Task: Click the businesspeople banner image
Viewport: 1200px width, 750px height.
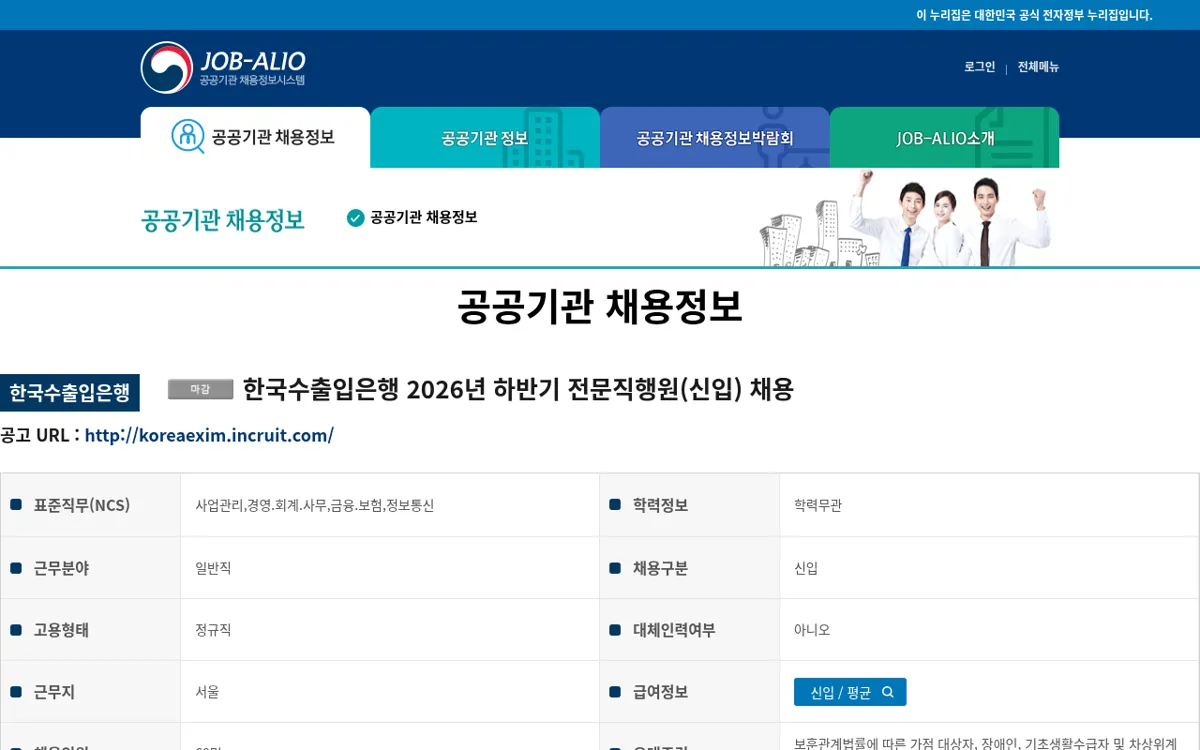Action: [x=907, y=218]
